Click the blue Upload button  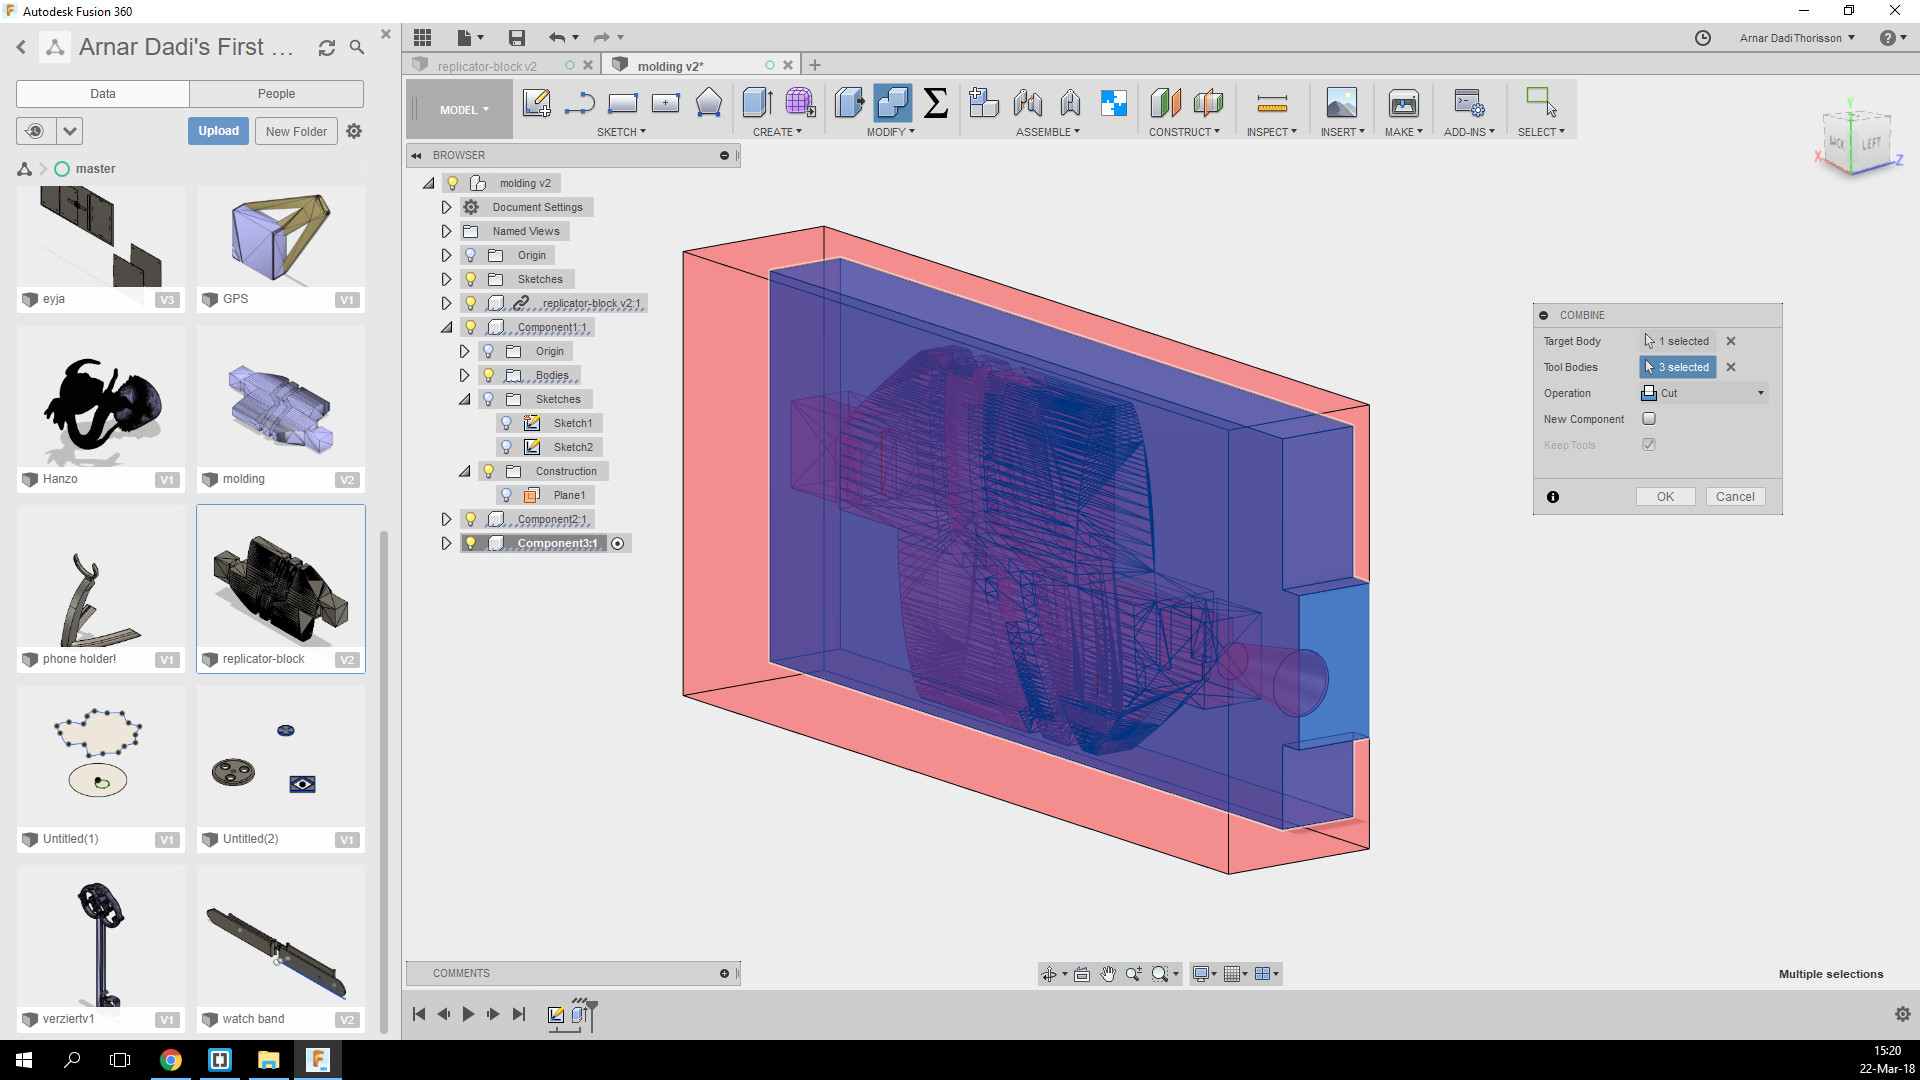pyautogui.click(x=218, y=131)
